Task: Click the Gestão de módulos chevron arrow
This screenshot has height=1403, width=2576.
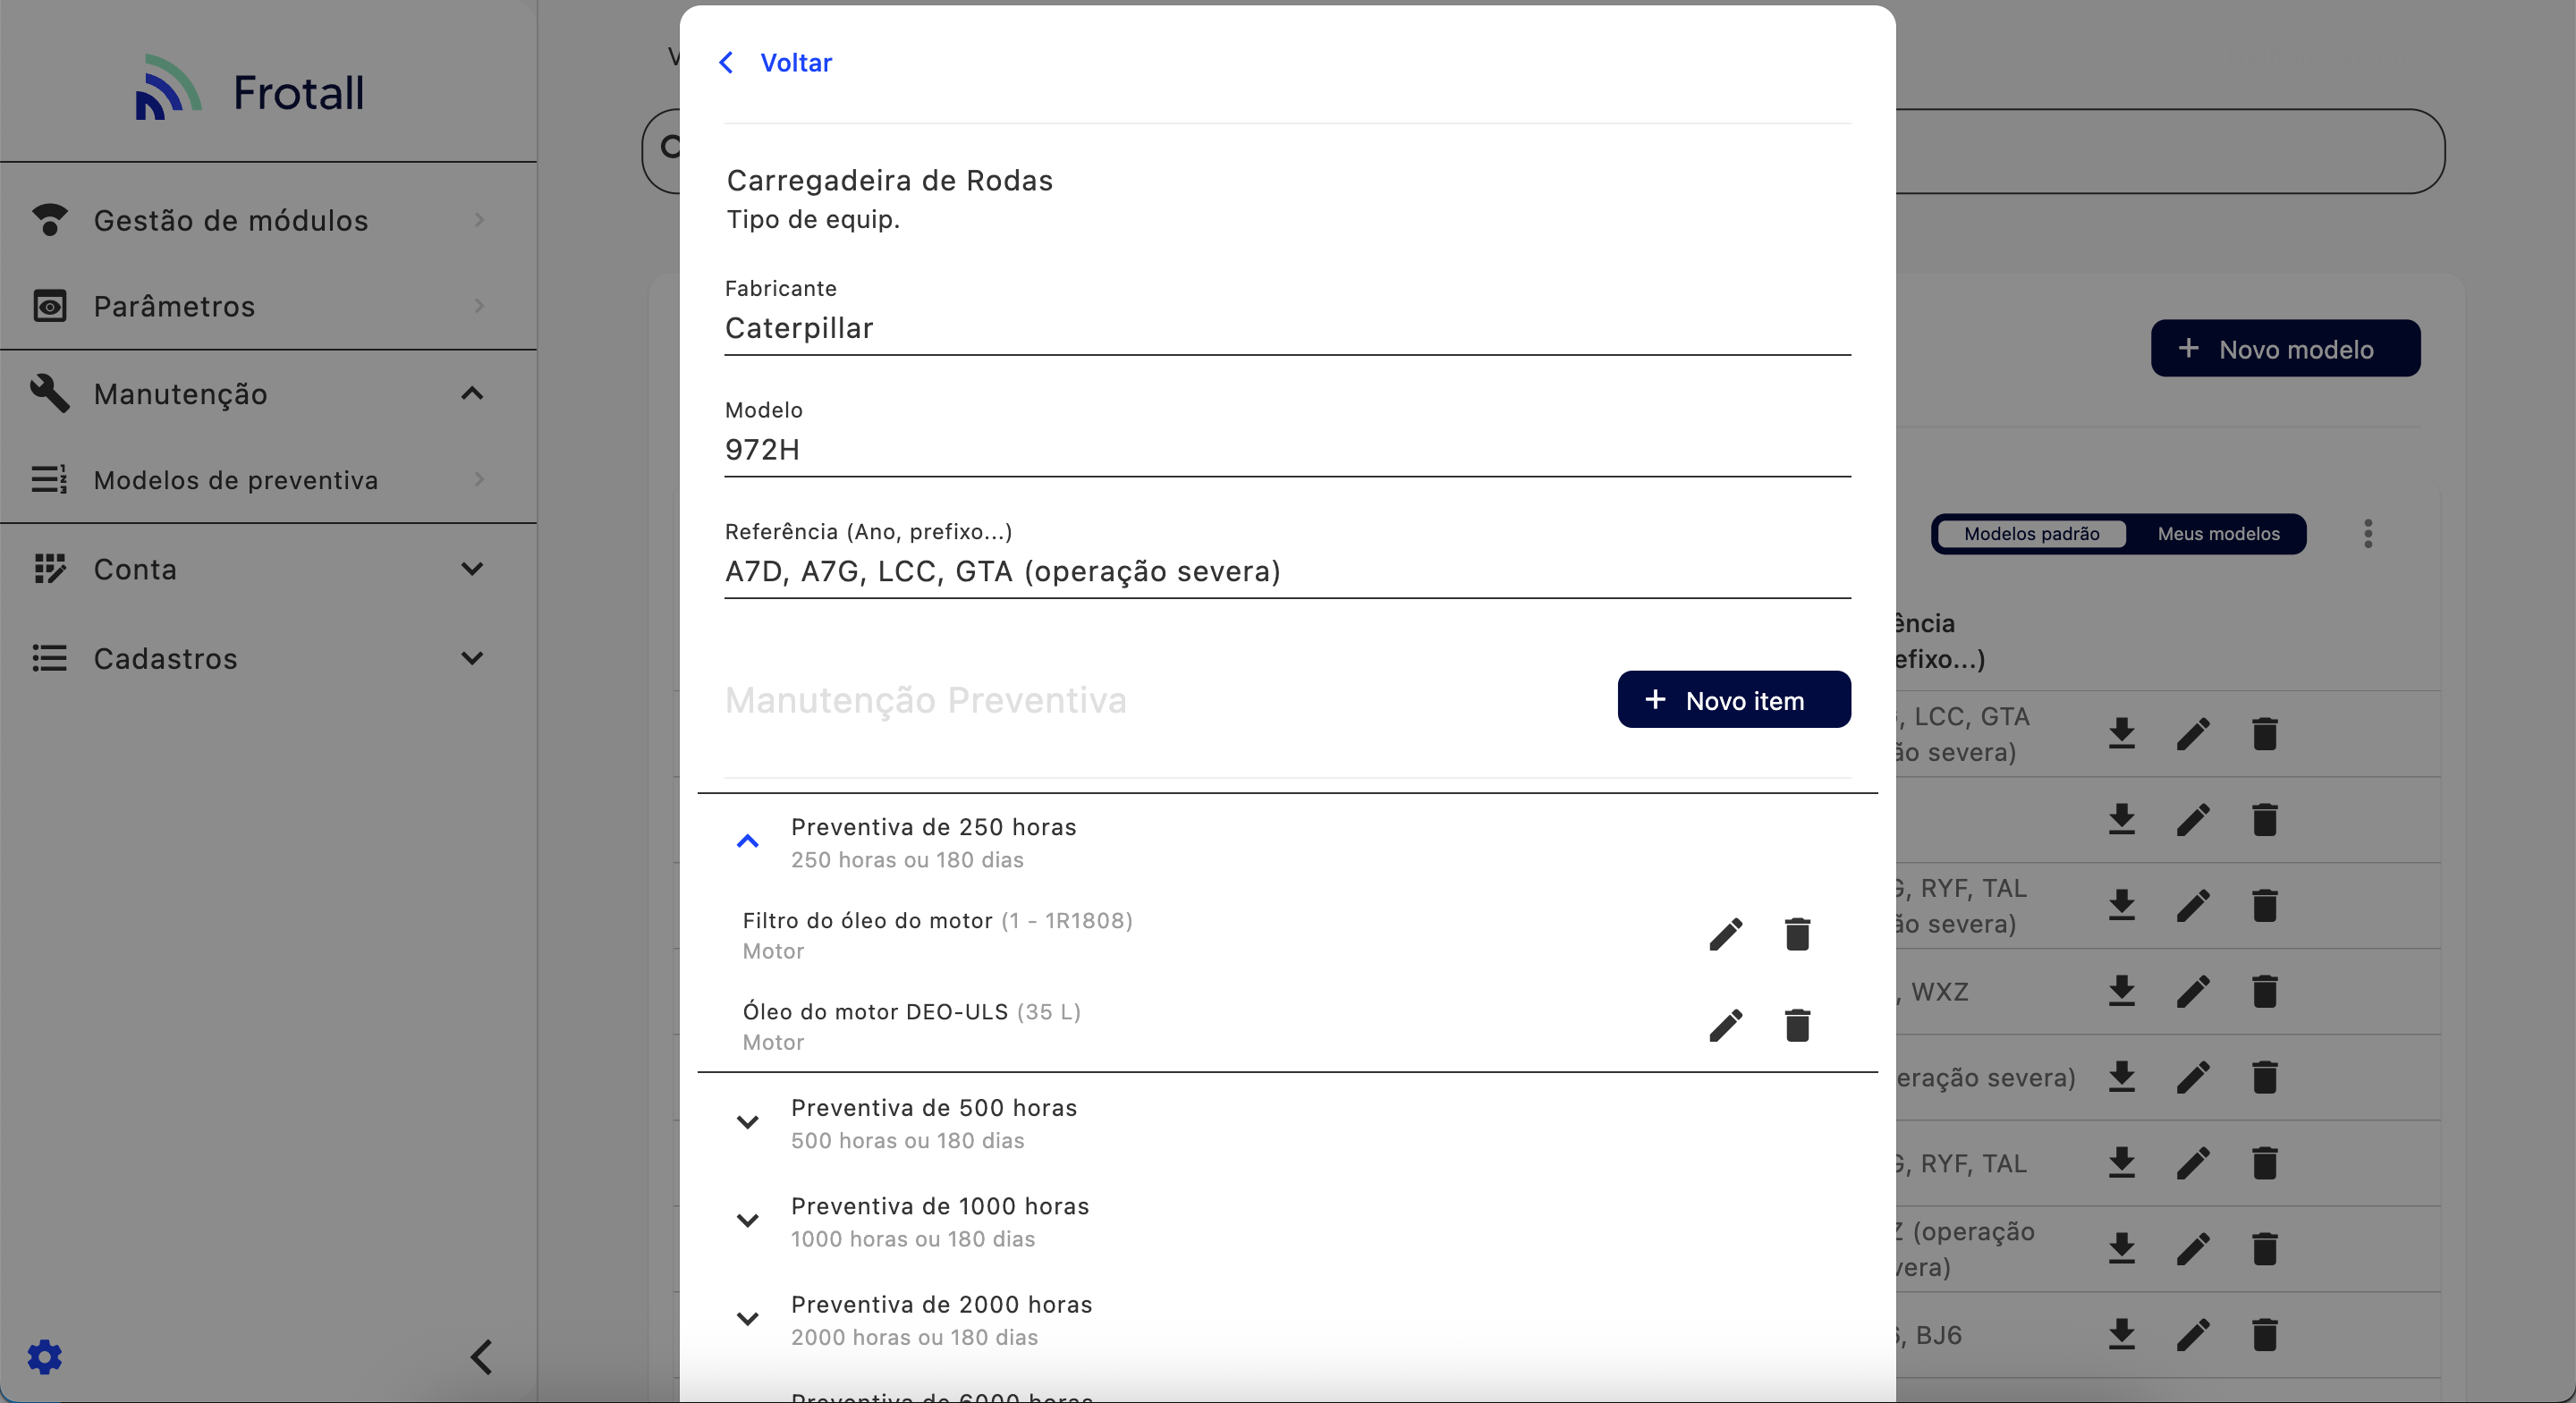Action: click(x=480, y=219)
